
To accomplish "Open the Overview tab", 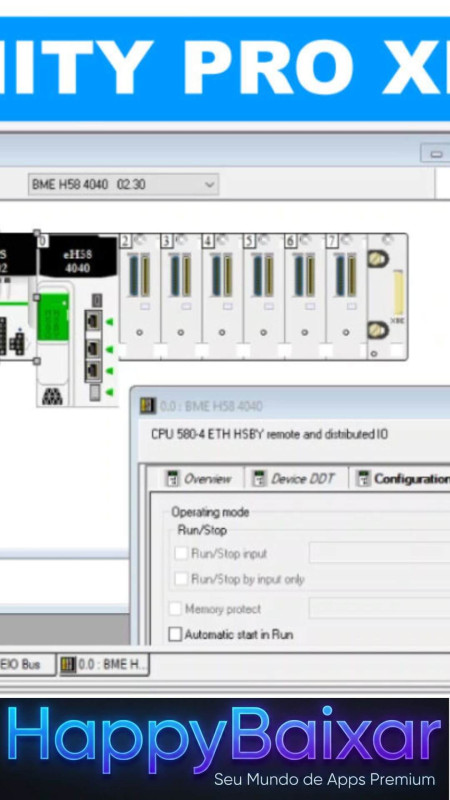I will [x=199, y=479].
